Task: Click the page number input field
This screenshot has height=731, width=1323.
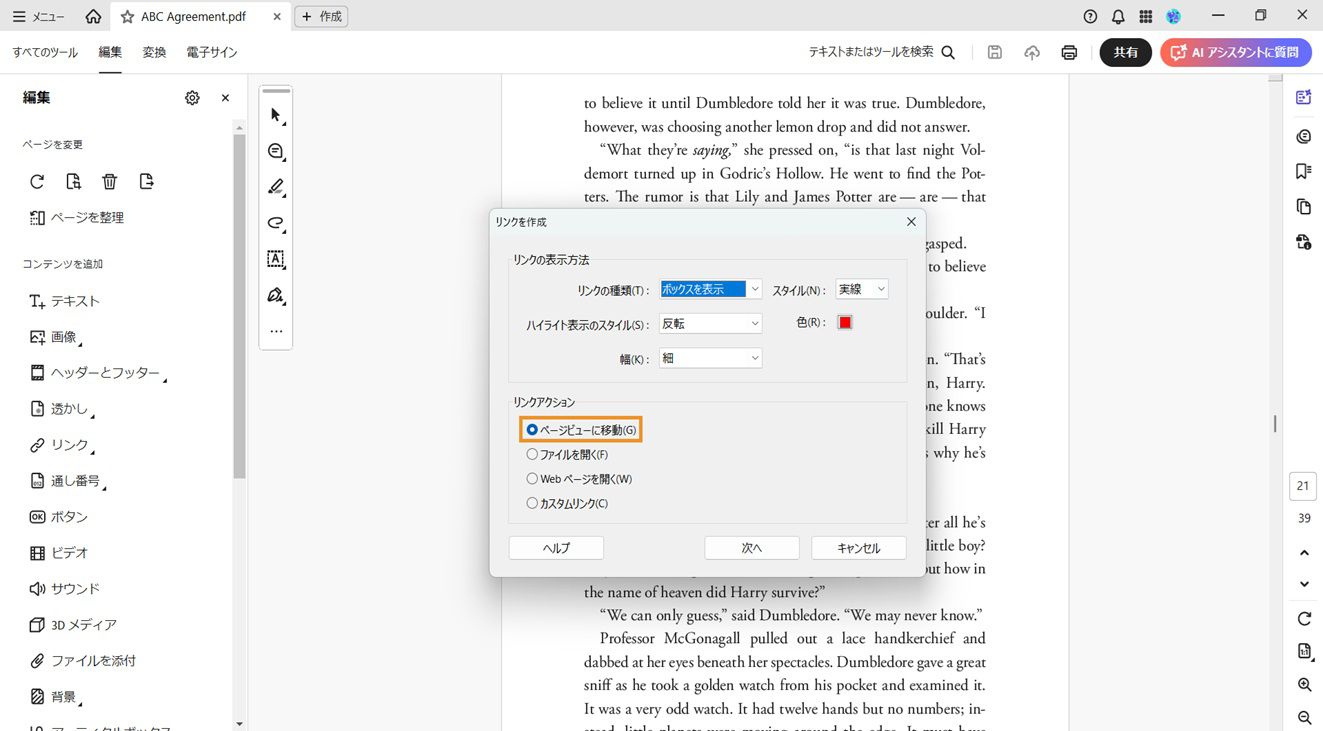Action: [1302, 485]
